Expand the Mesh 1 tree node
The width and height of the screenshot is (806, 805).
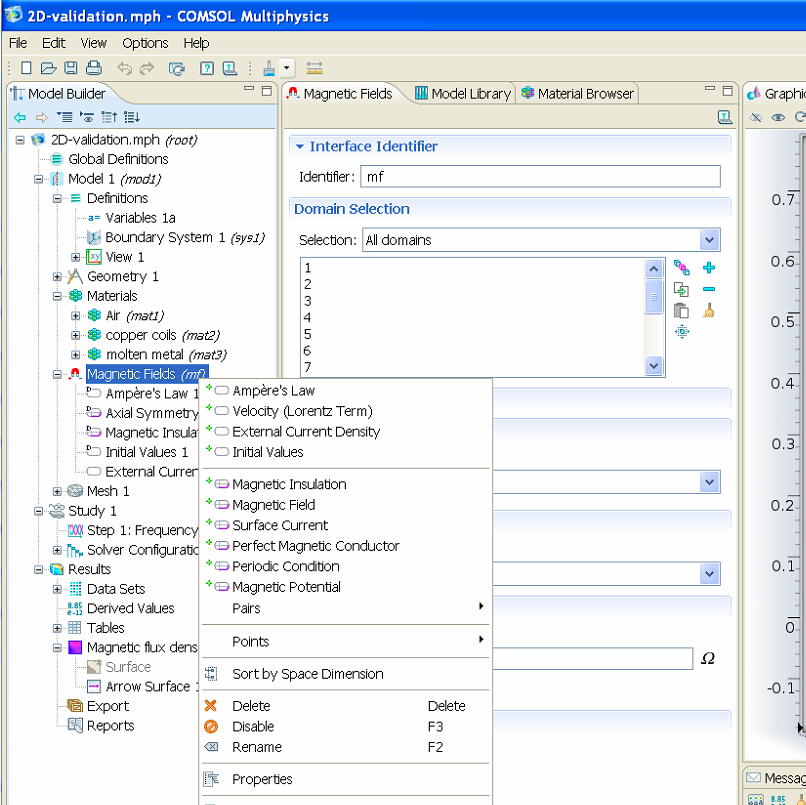coord(58,491)
